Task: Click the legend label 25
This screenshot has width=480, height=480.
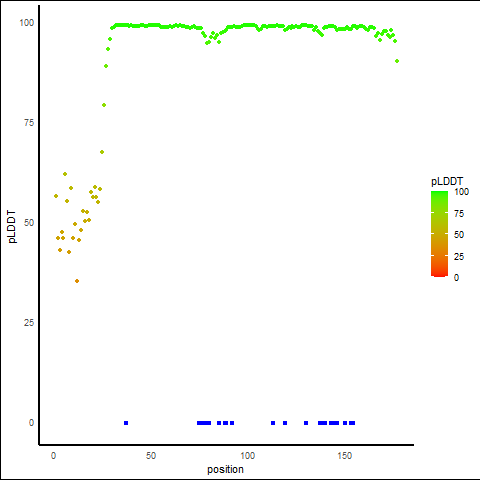Action: point(459,256)
